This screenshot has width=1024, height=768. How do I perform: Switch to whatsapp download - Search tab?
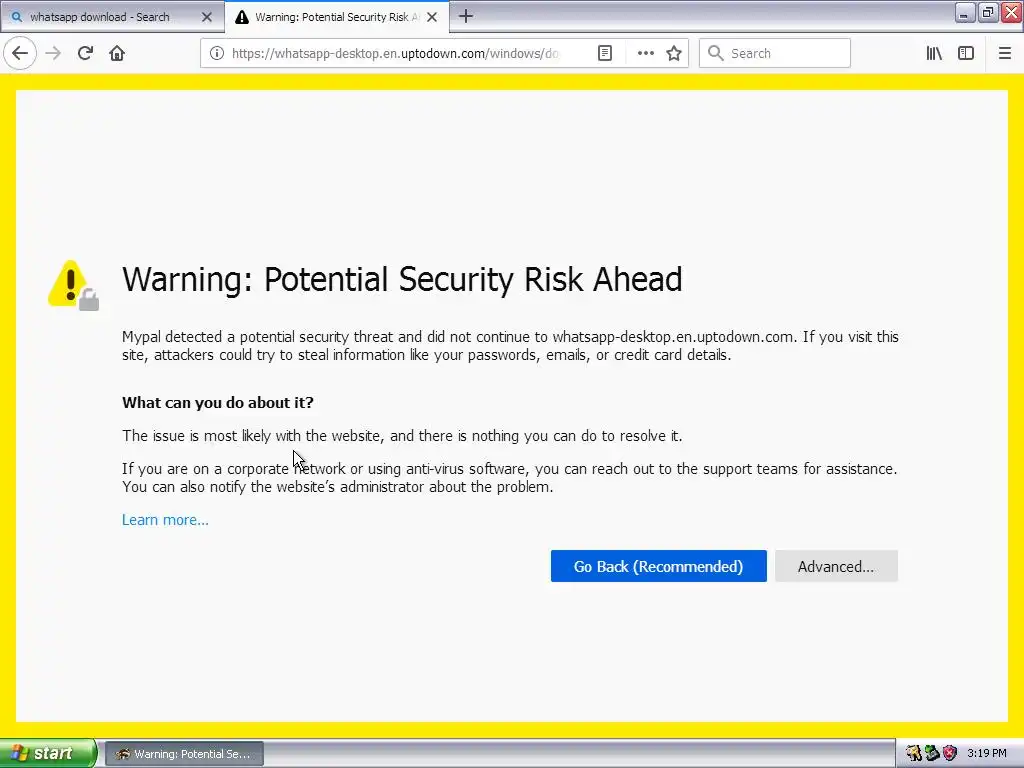(112, 17)
